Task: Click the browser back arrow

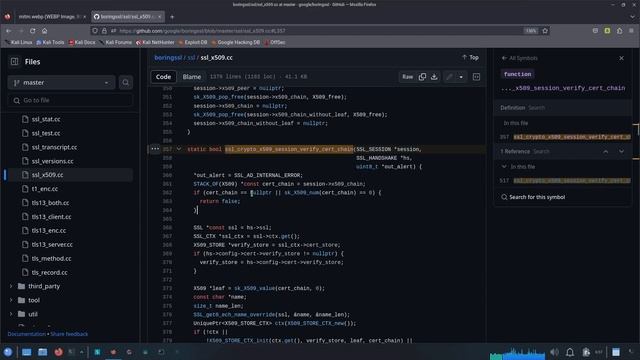Action: coord(9,31)
